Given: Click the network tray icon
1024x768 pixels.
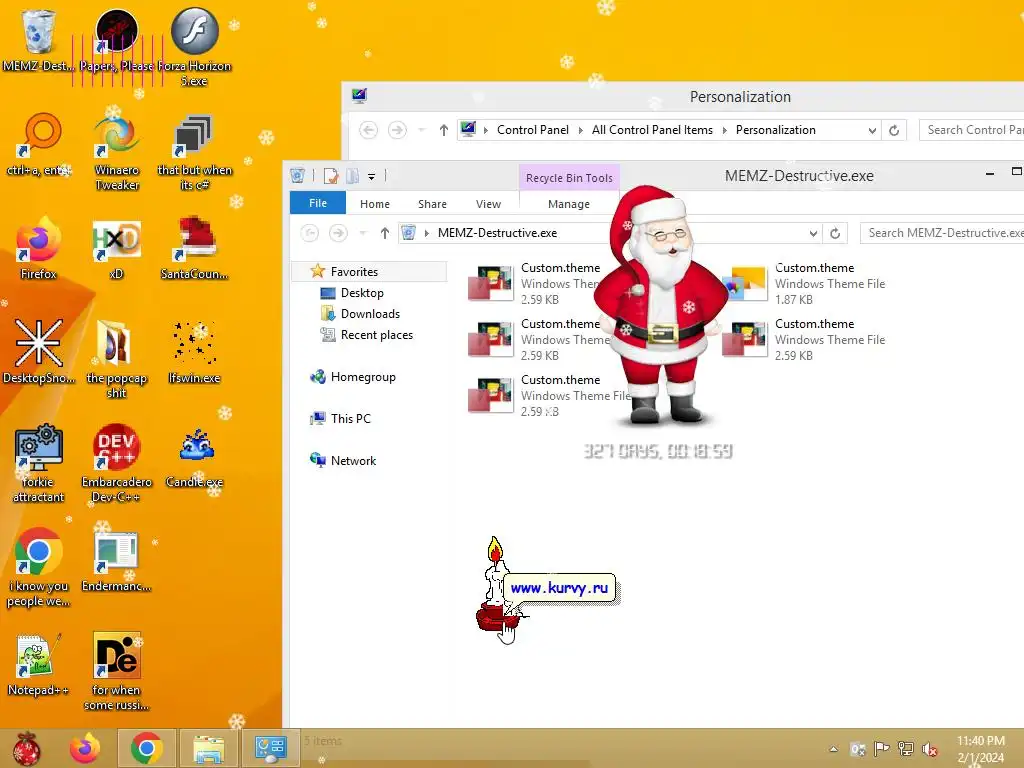Looking at the screenshot, I should tap(906, 749).
